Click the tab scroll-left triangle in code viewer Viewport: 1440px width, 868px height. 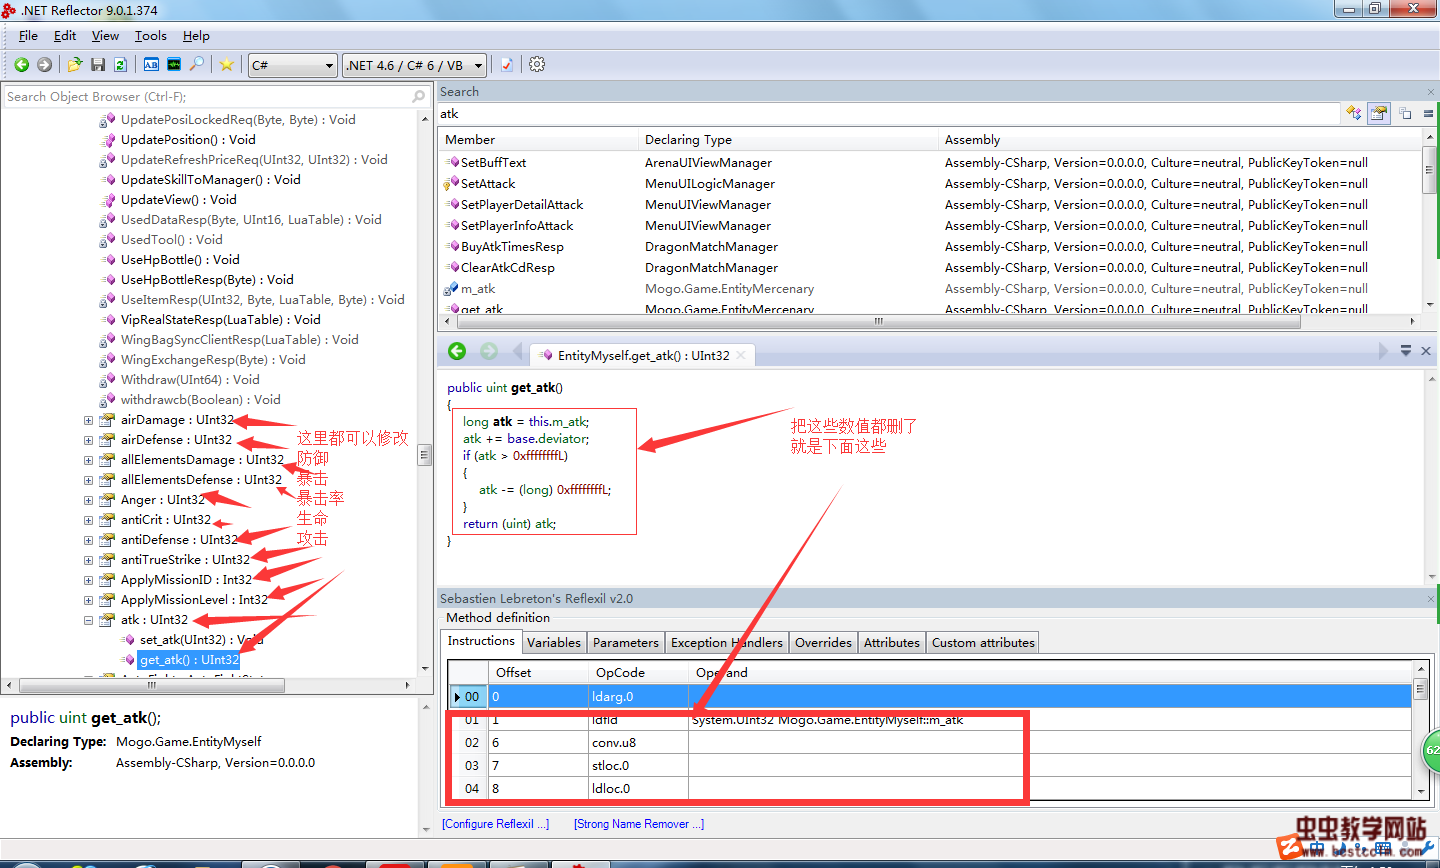tap(517, 351)
